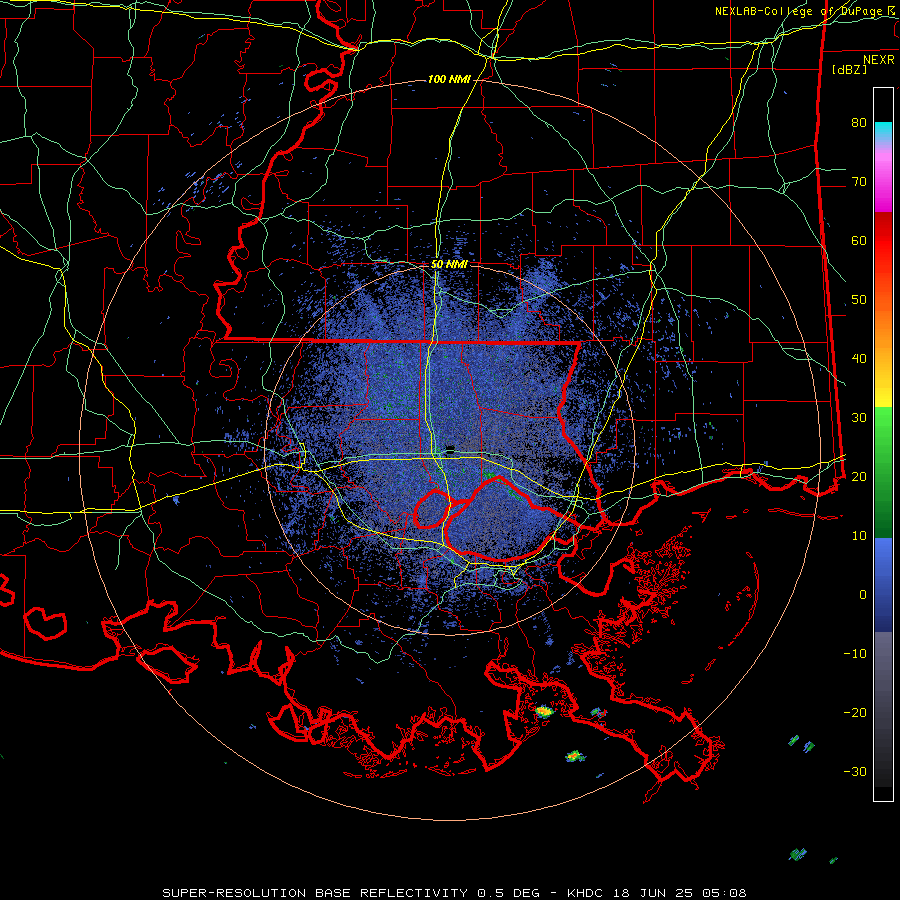Image resolution: width=900 pixels, height=900 pixels.
Task: Click the -30 value on the color scale
Action: 855,771
